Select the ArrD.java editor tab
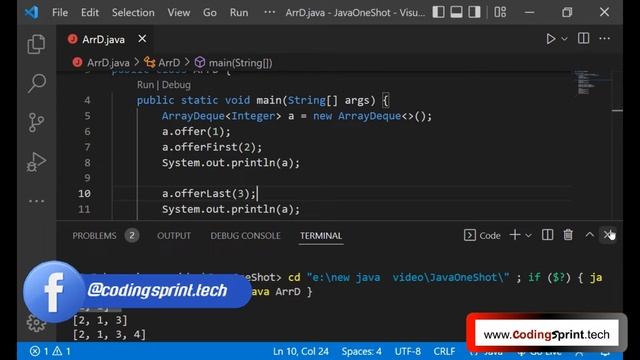The width and height of the screenshot is (640, 360). point(104,39)
